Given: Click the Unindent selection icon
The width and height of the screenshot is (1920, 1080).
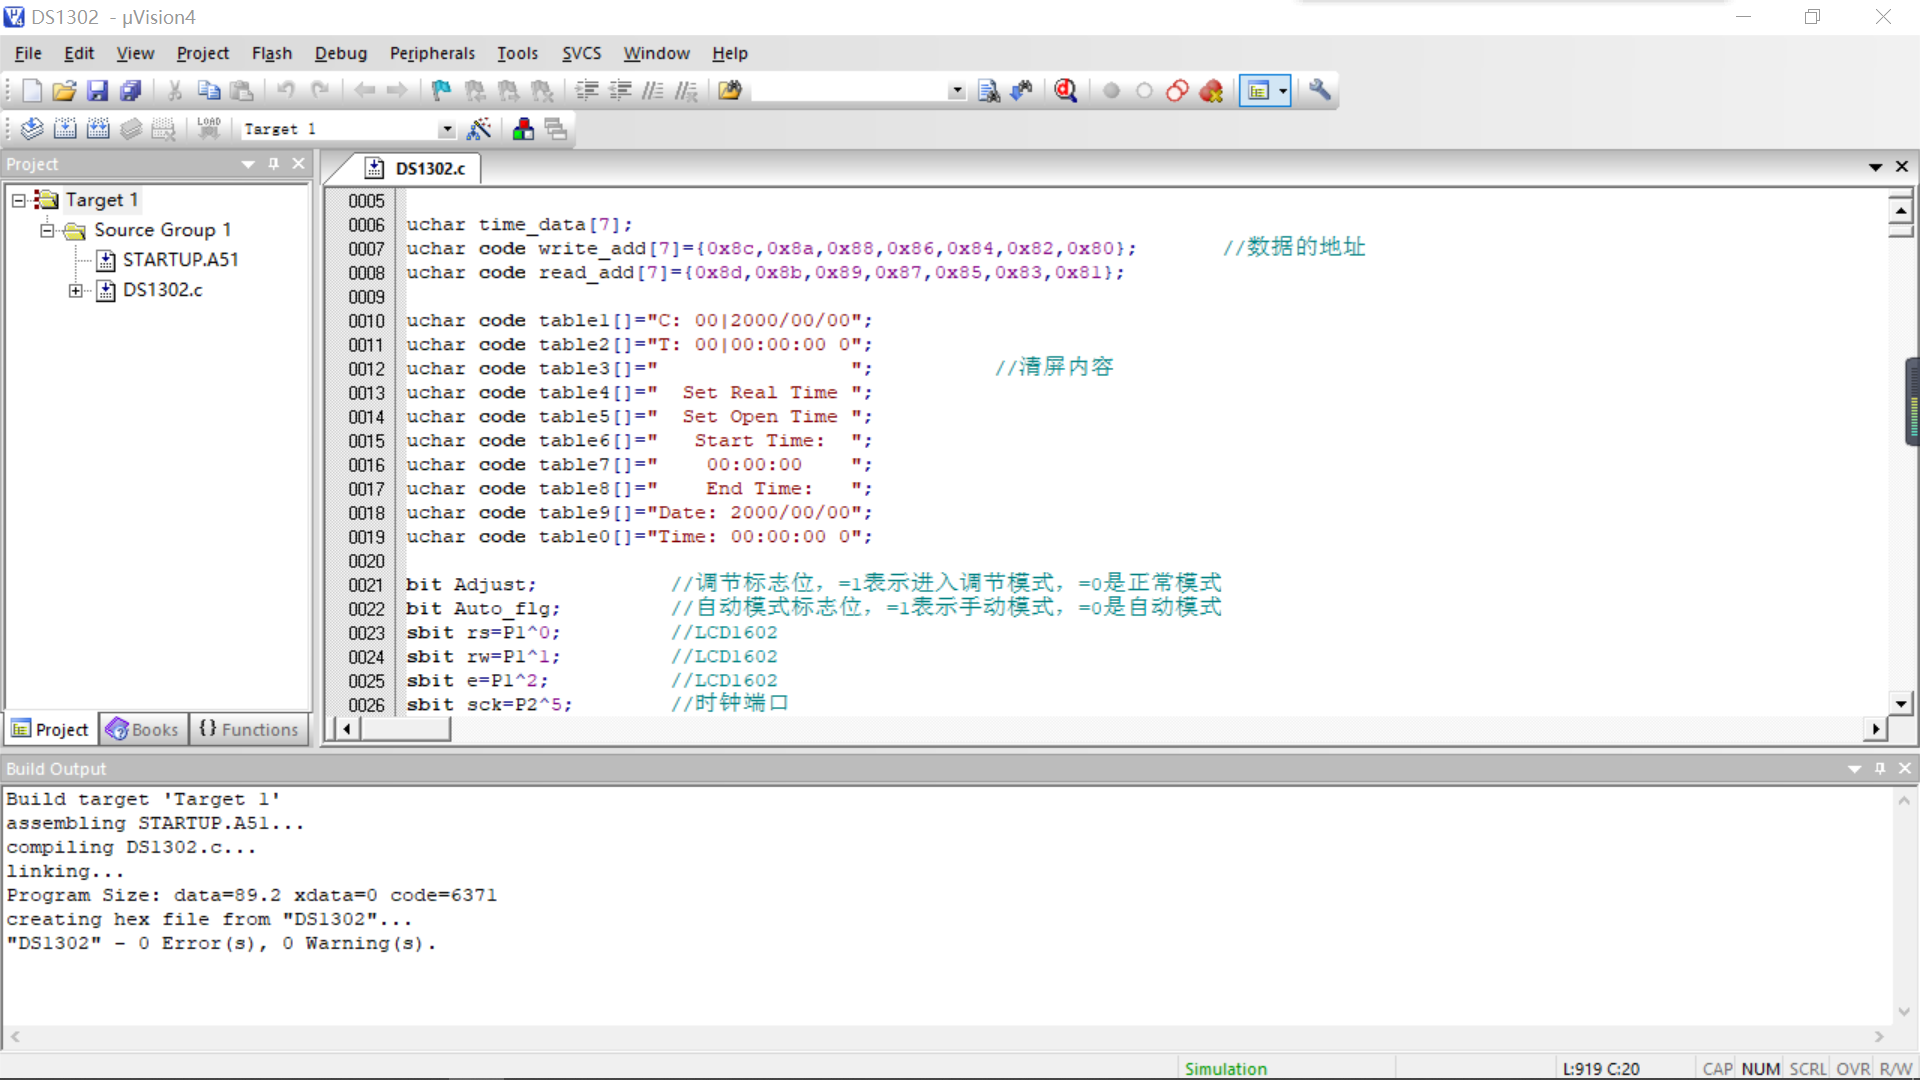Looking at the screenshot, I should [620, 91].
